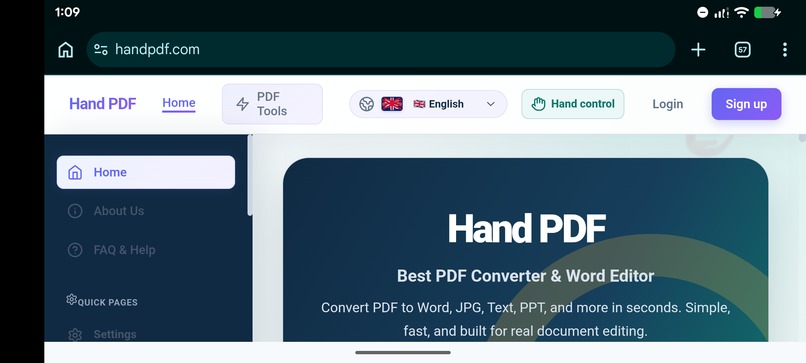Tap the bottom navigation gesture bar

point(403,353)
